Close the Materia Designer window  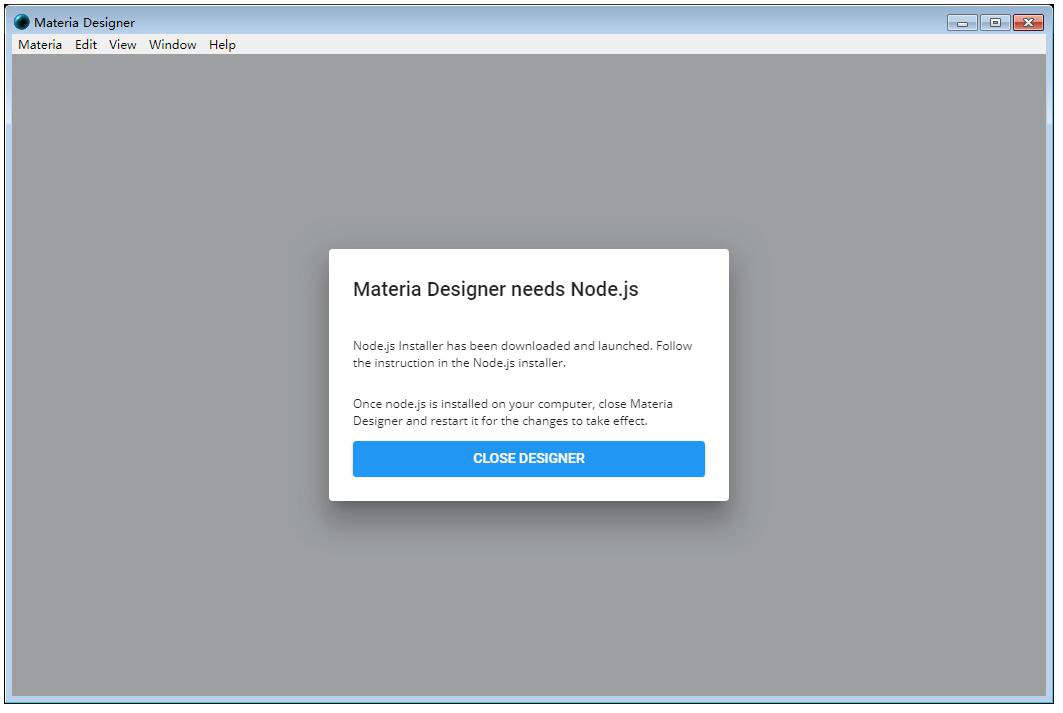click(x=1027, y=21)
